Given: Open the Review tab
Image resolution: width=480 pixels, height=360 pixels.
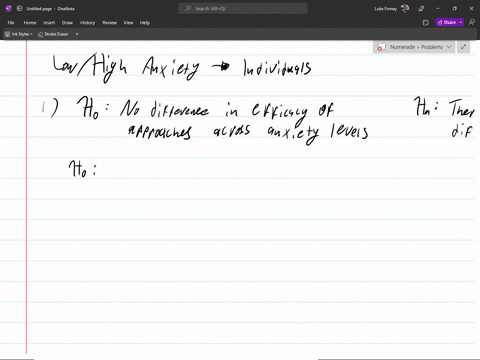Looking at the screenshot, I should click(x=109, y=23).
